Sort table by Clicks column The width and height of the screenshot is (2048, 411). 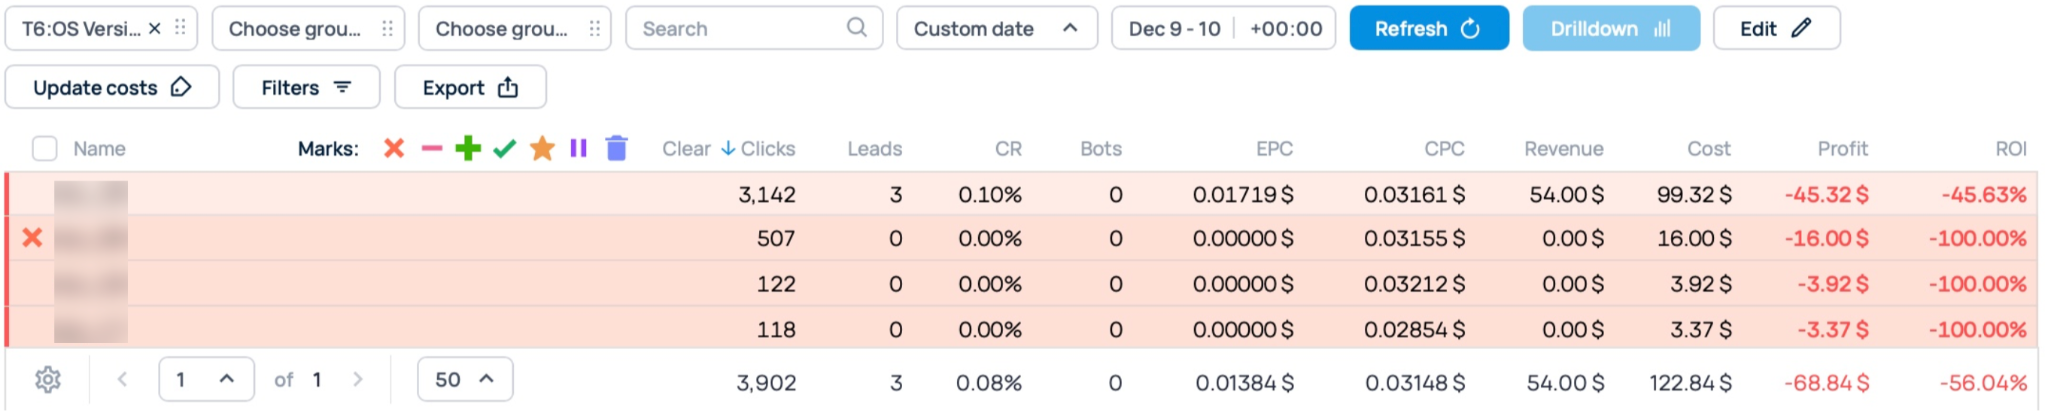(767, 149)
